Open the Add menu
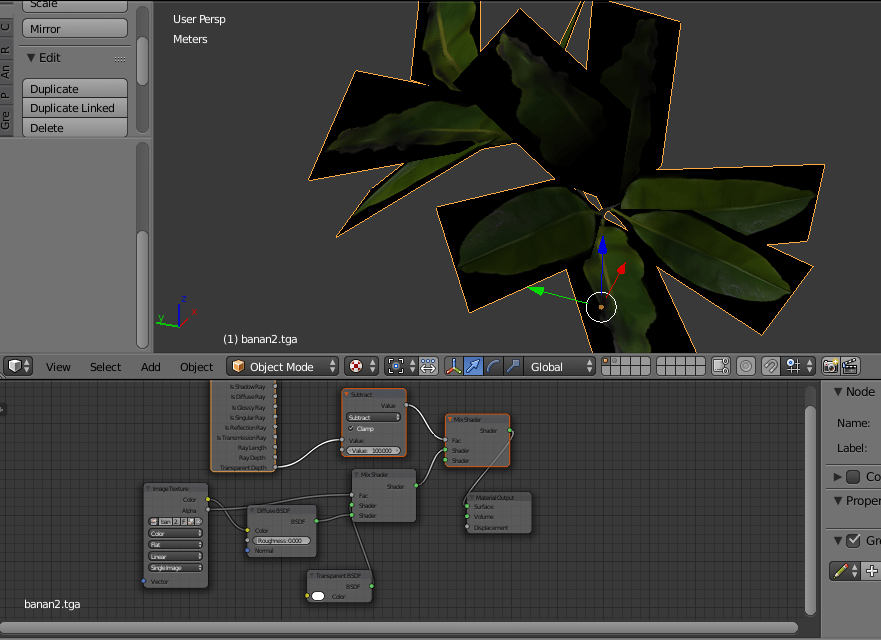Image resolution: width=881 pixels, height=640 pixels. coord(151,367)
